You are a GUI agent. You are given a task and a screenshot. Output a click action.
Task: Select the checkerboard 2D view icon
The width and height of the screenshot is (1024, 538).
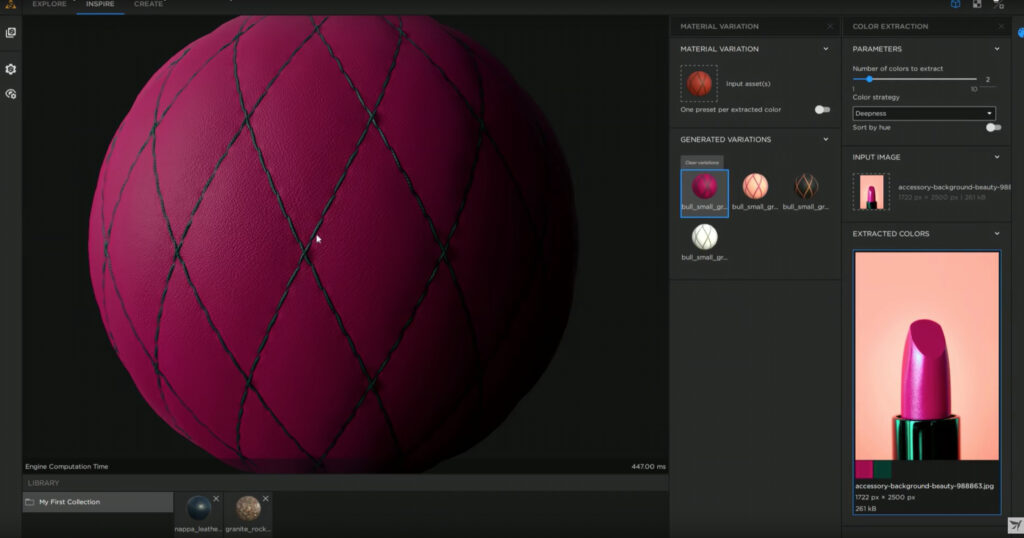(x=977, y=4)
